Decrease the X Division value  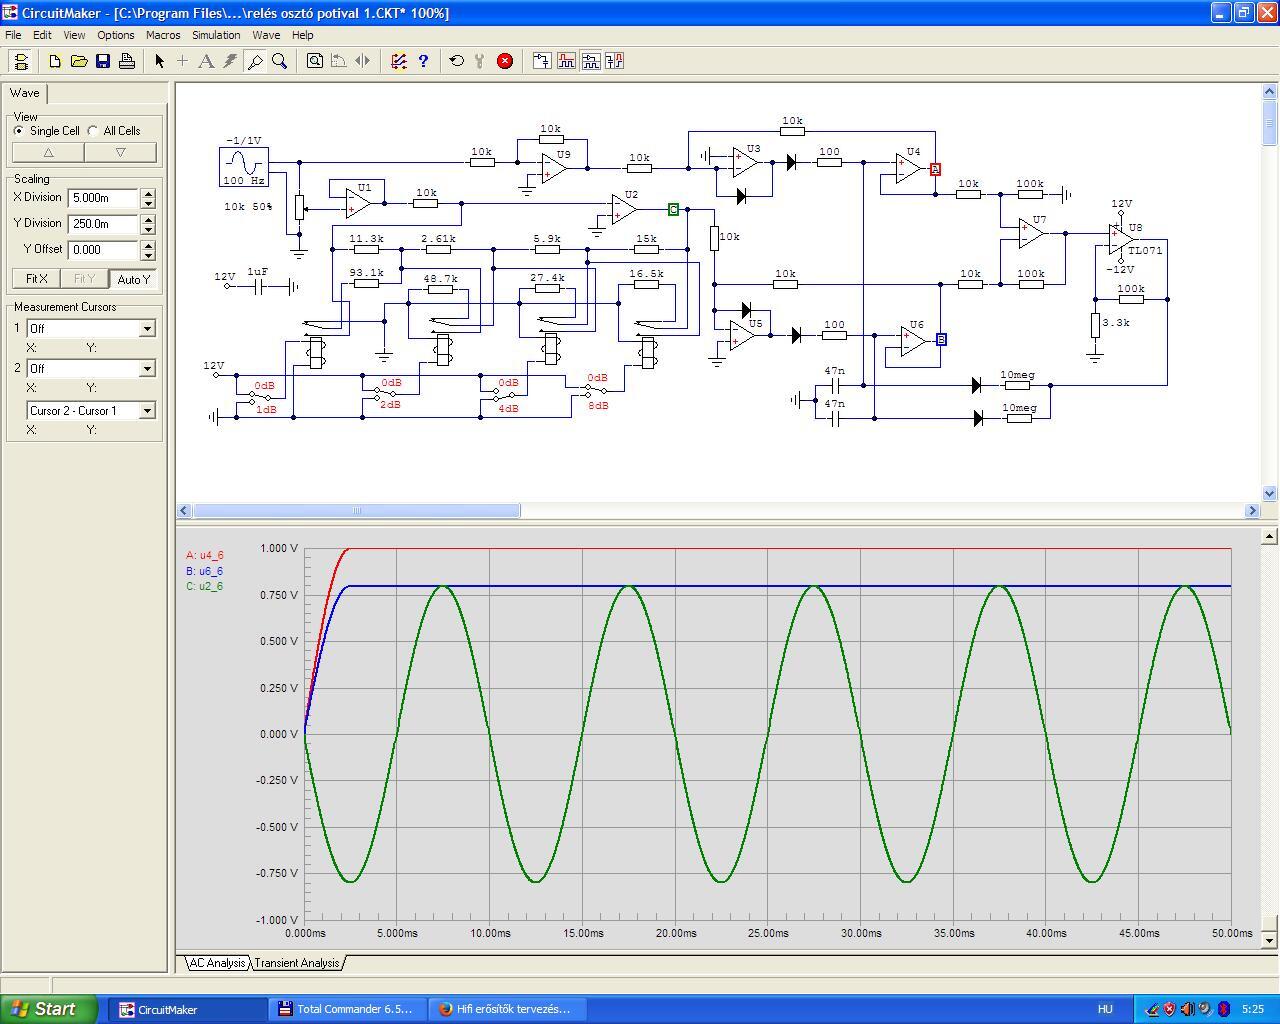pyautogui.click(x=148, y=203)
